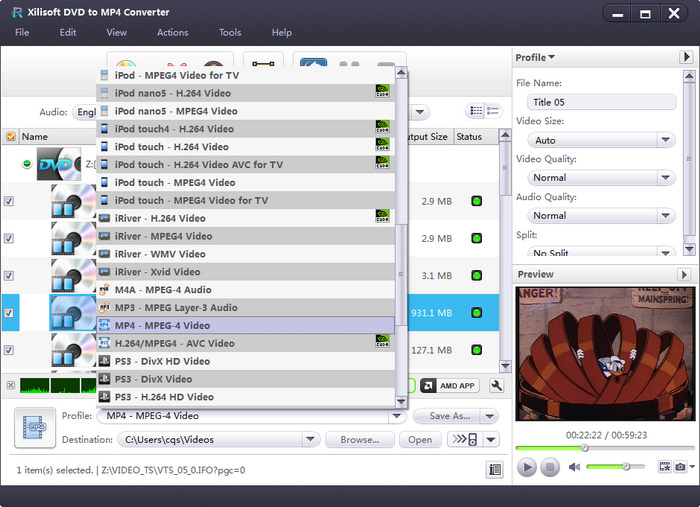700x507 pixels.
Task: Open the Video Quality Normal dropdown
Action: [x=665, y=178]
